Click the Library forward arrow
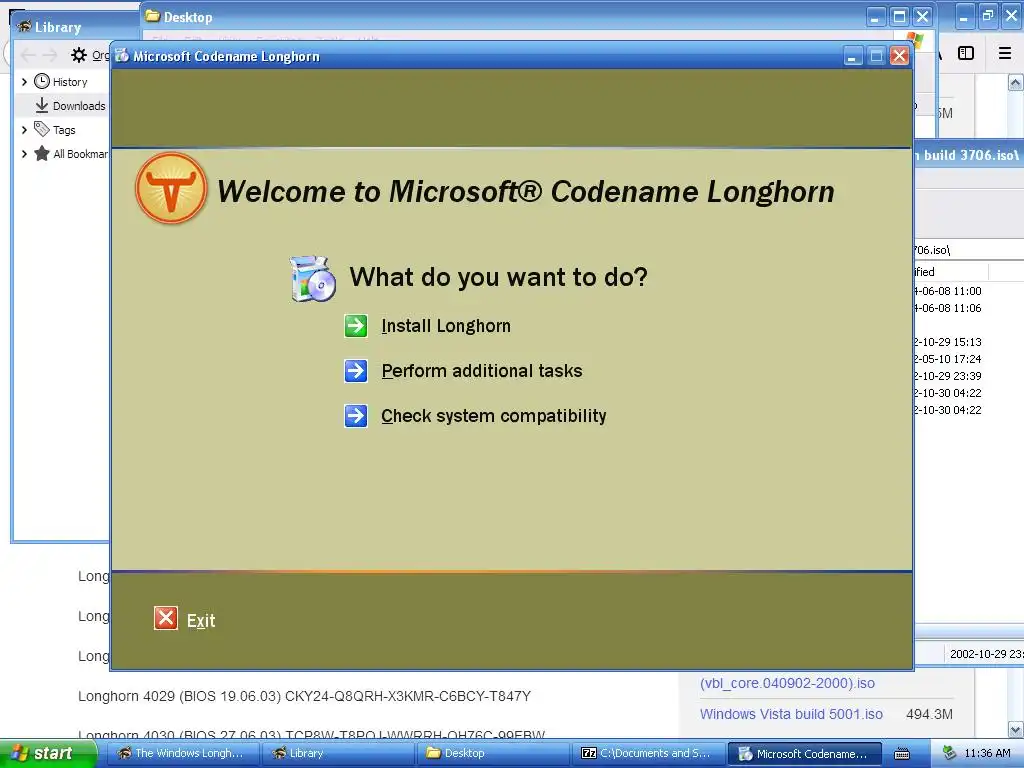 click(x=50, y=55)
